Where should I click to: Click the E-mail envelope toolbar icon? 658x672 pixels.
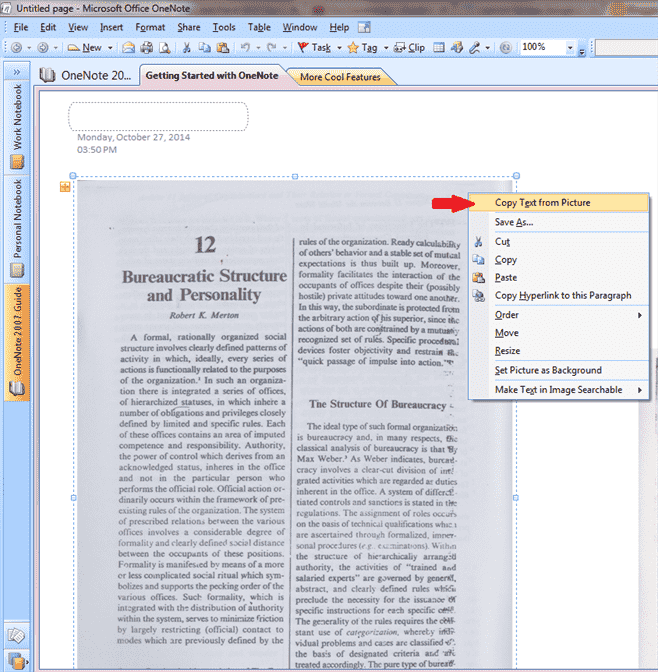coord(128,48)
